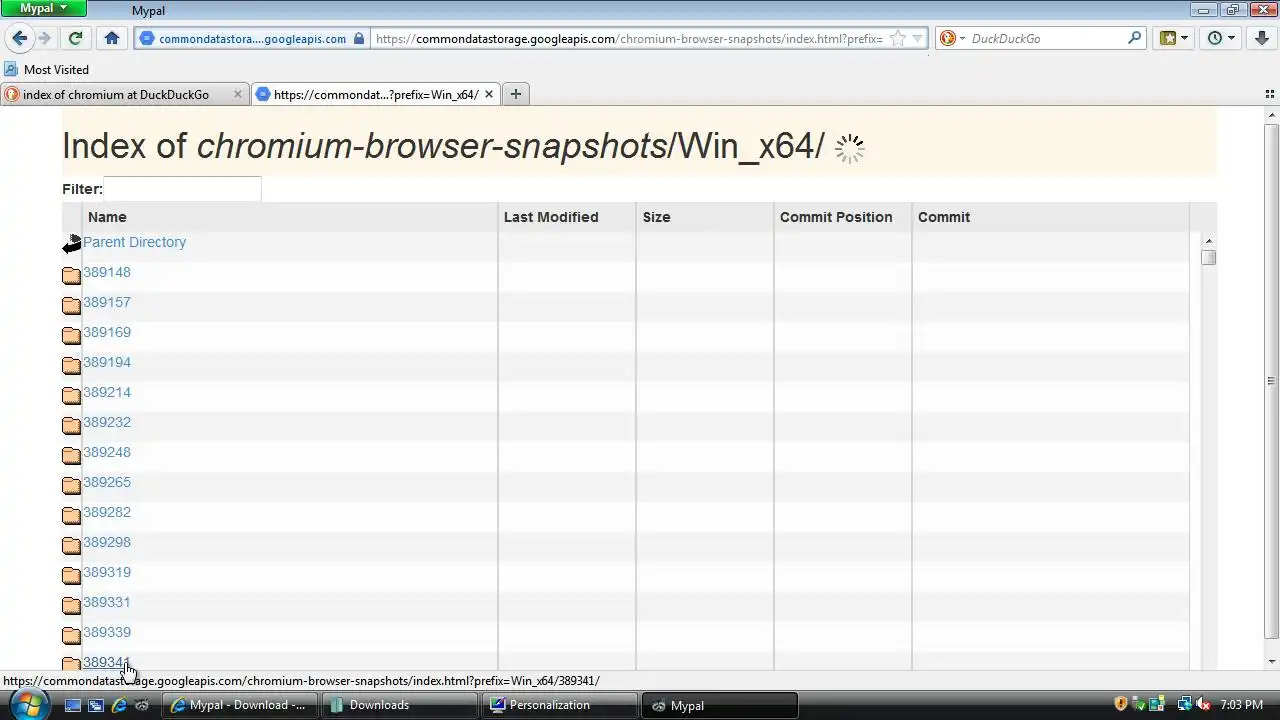Click the listing's scroll up arrow
Screen dimensions: 1280x720
[1208, 241]
